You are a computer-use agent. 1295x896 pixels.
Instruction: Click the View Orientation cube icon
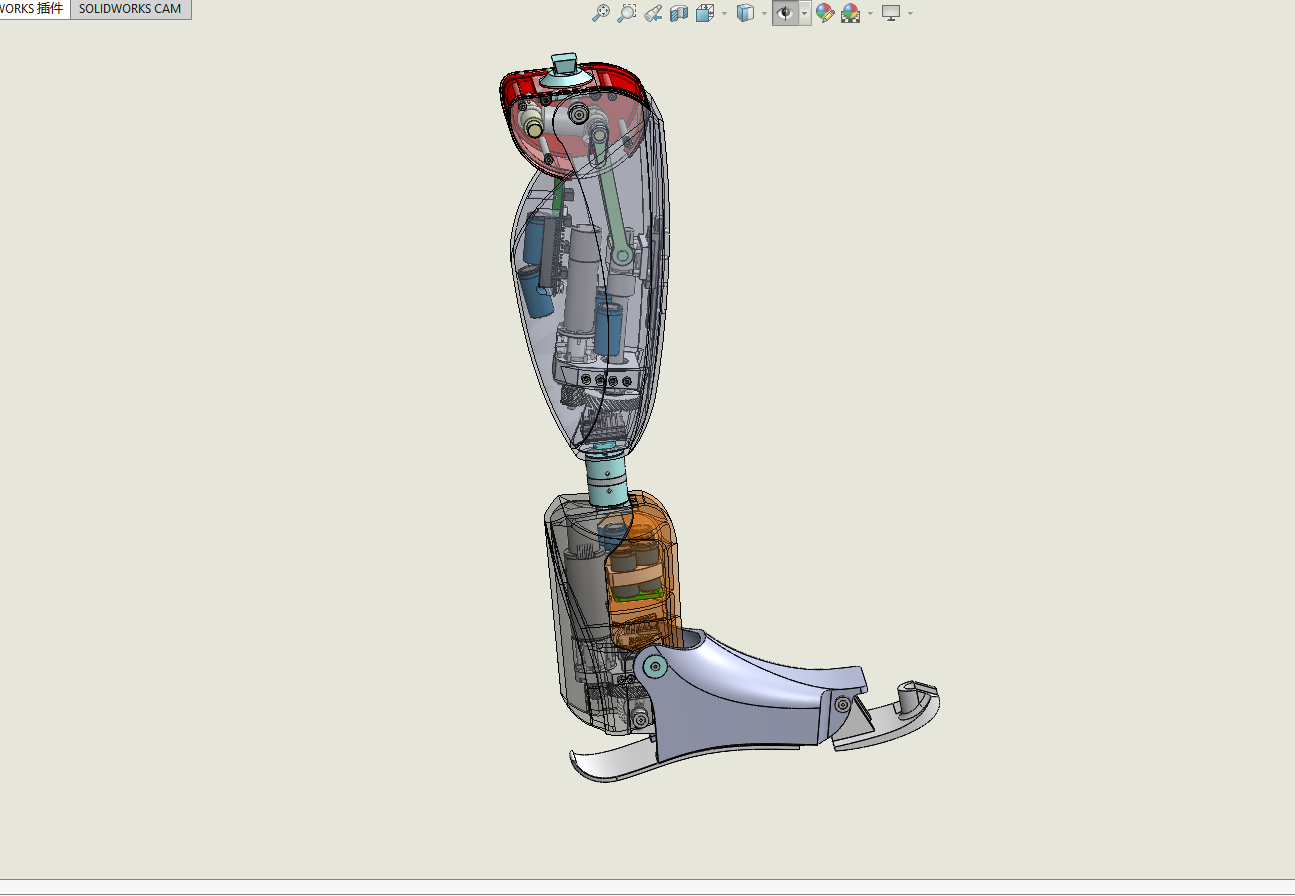pyautogui.click(x=705, y=13)
